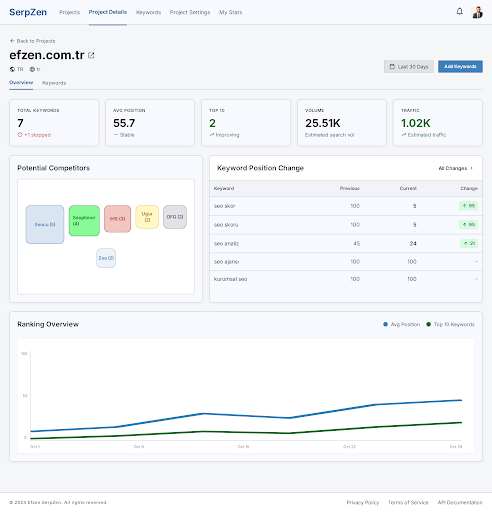Open My Stats nav item

click(231, 12)
